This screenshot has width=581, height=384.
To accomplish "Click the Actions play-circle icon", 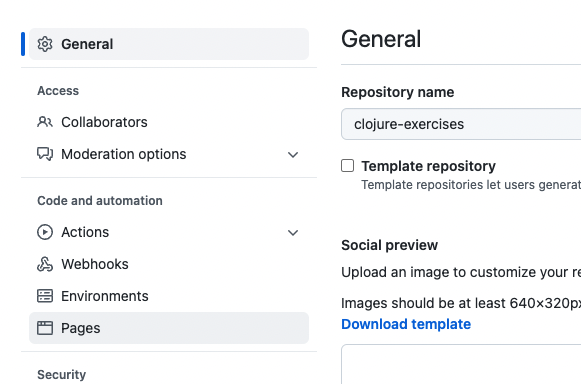I will click(x=45, y=232).
